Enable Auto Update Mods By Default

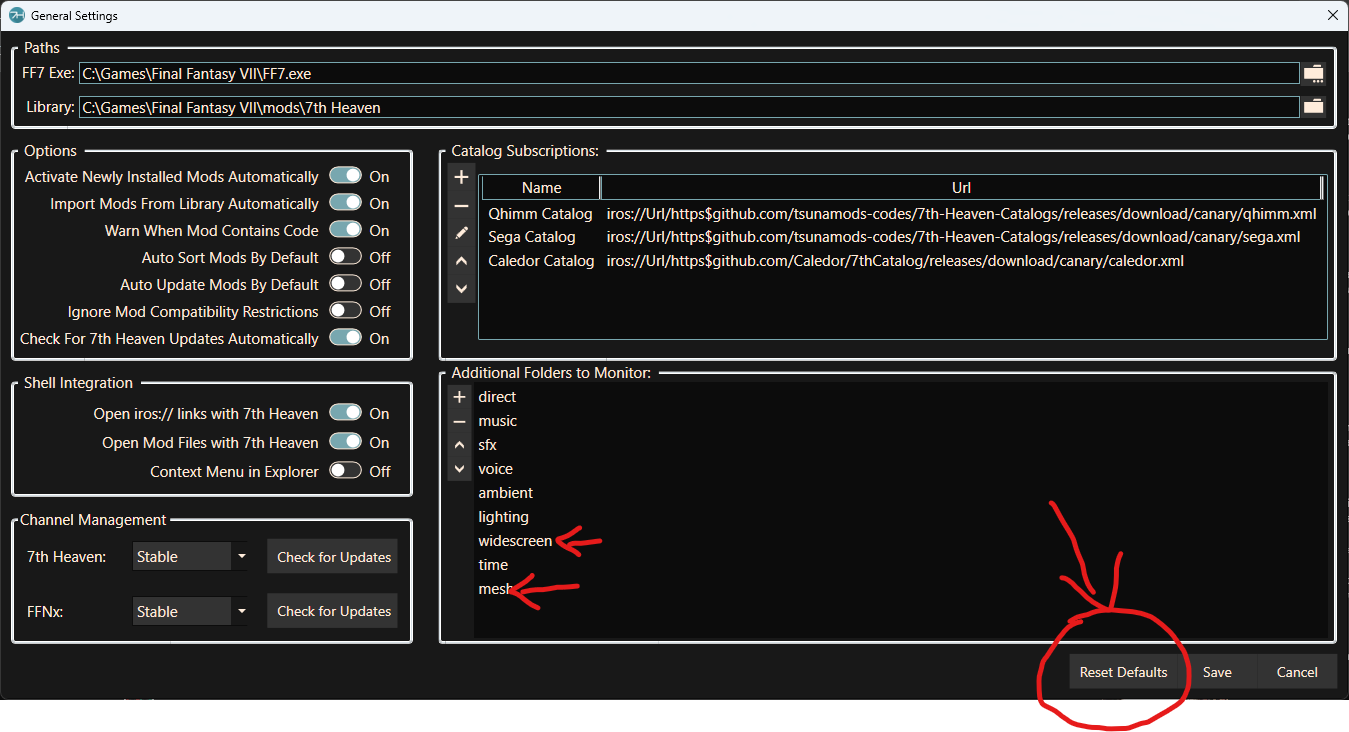(x=345, y=284)
